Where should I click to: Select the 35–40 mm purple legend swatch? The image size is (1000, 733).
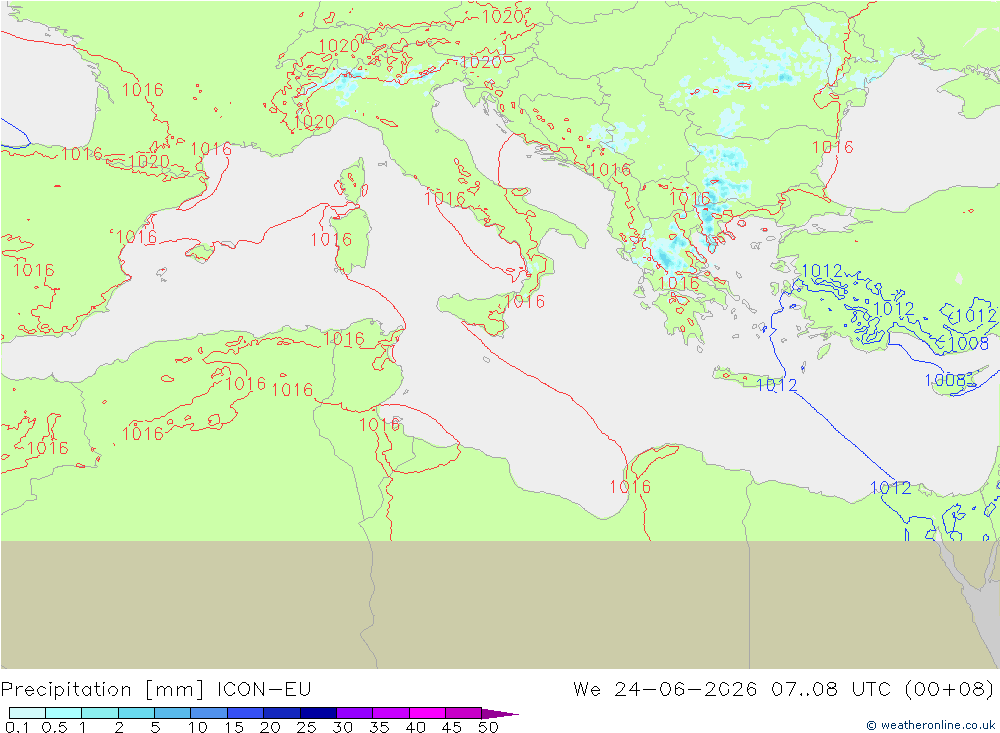tap(391, 713)
